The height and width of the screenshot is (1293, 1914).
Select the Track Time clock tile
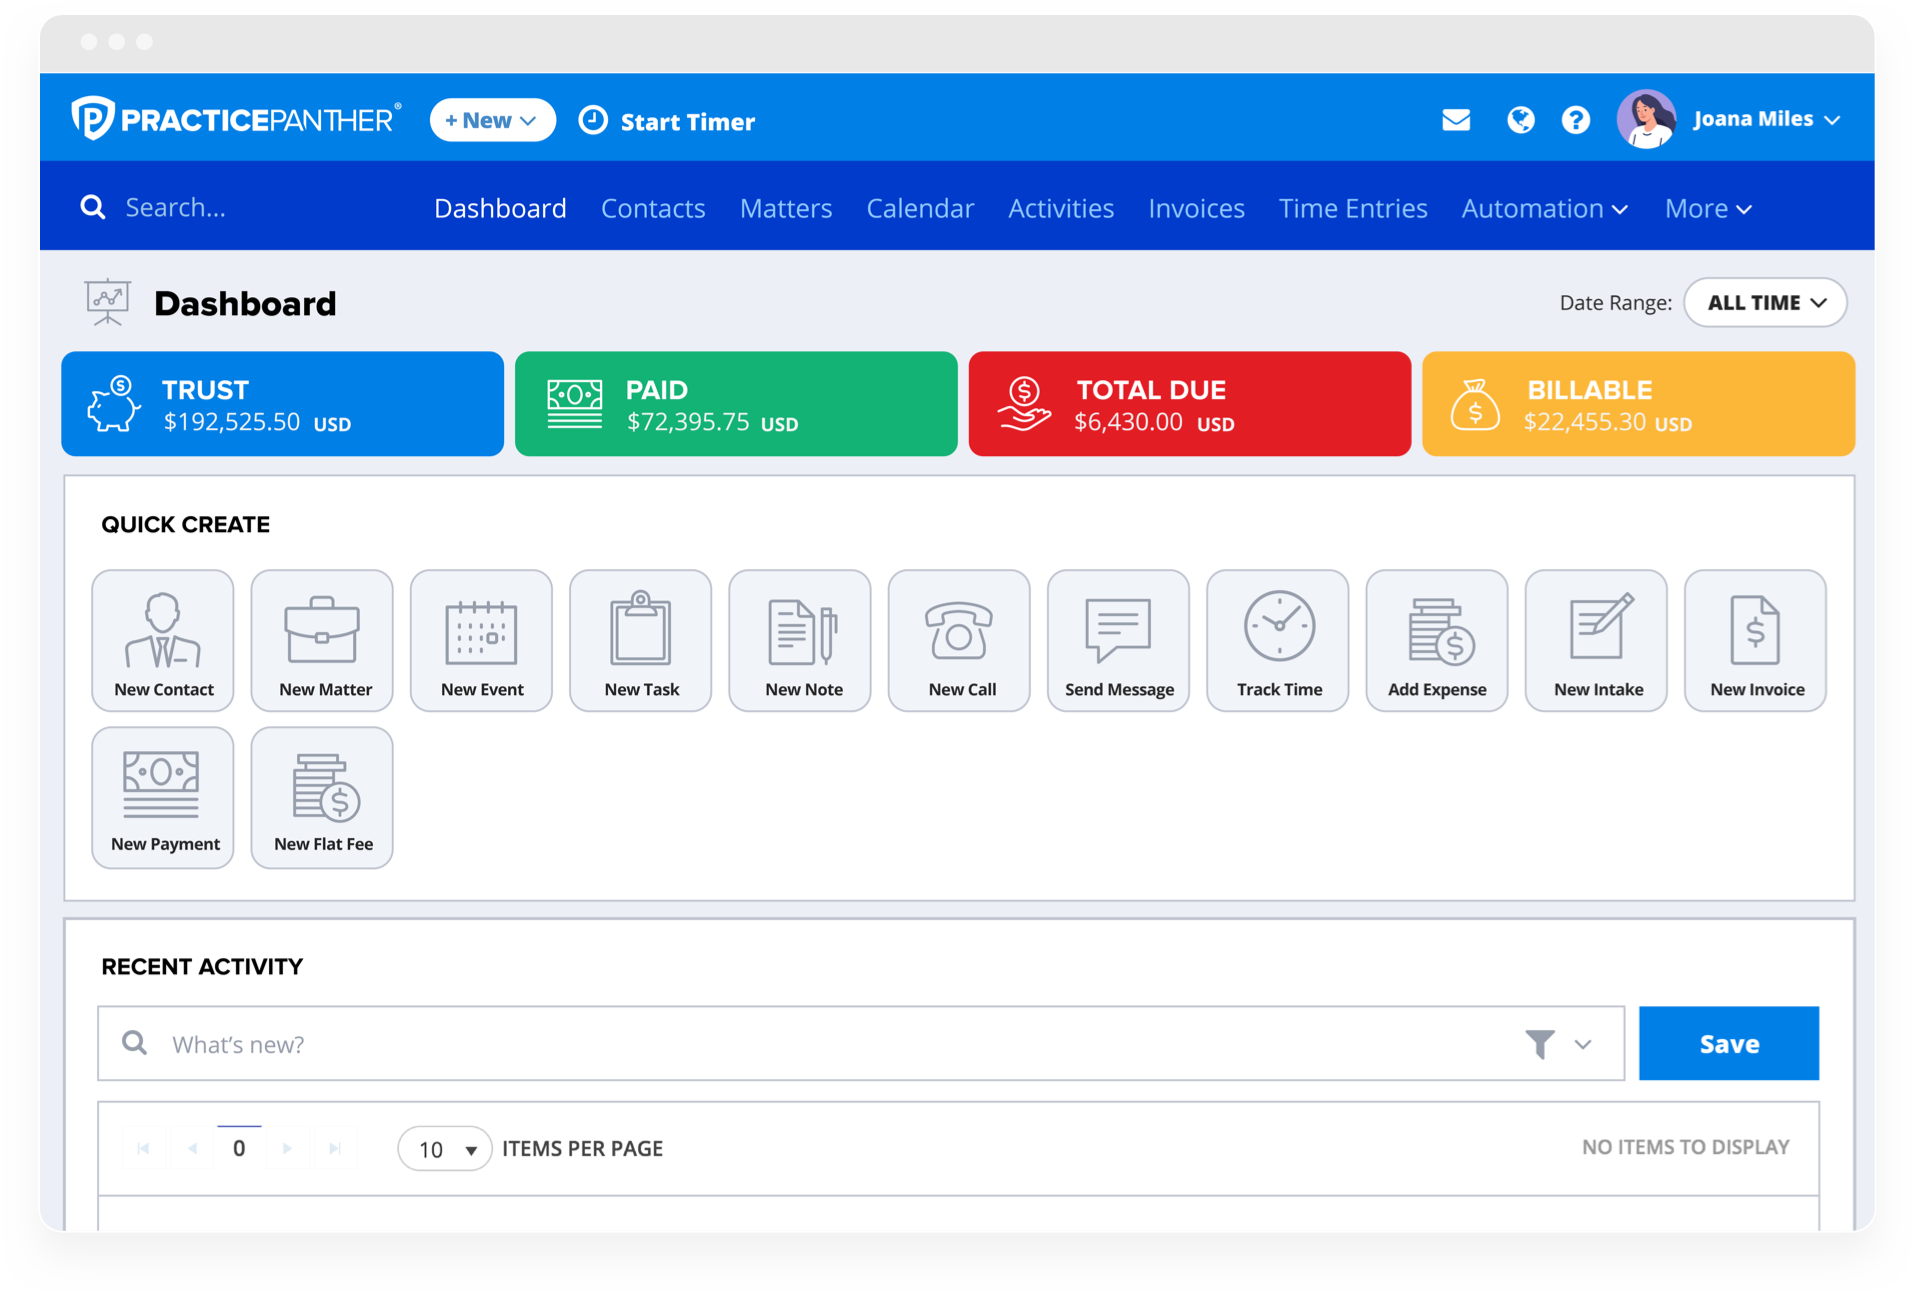(1278, 640)
